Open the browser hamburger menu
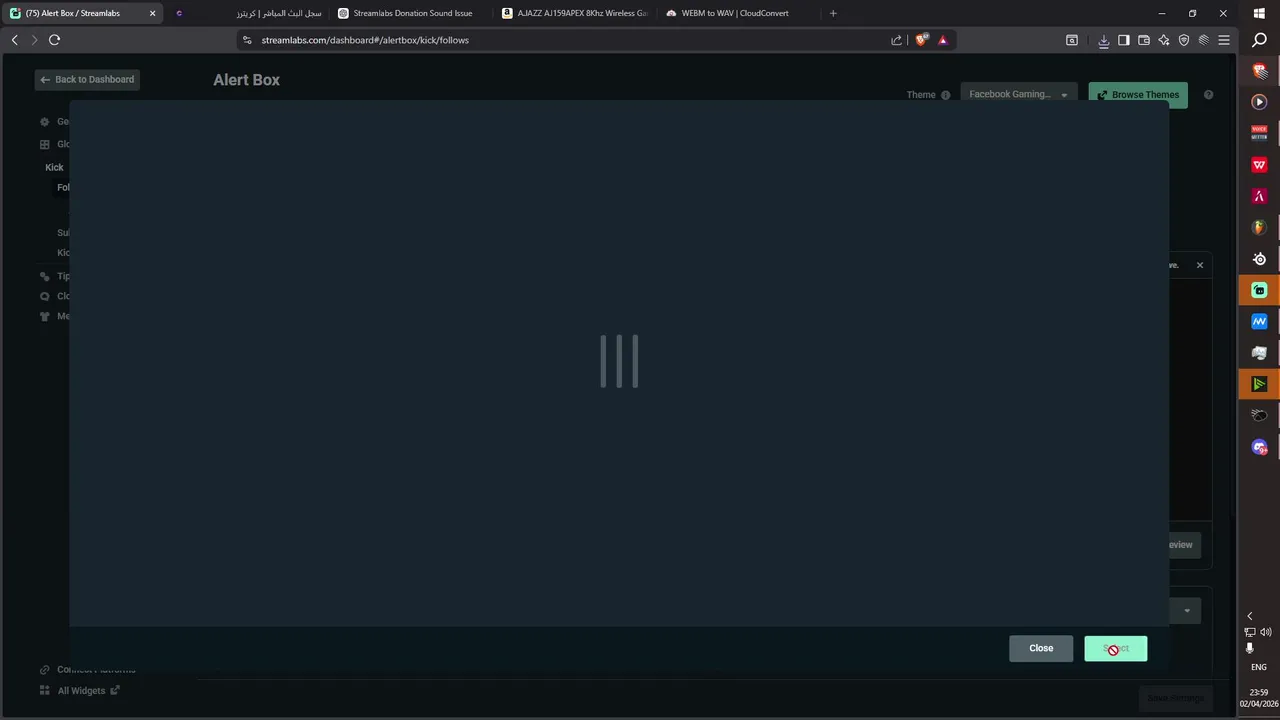The image size is (1280, 720). [1224, 40]
